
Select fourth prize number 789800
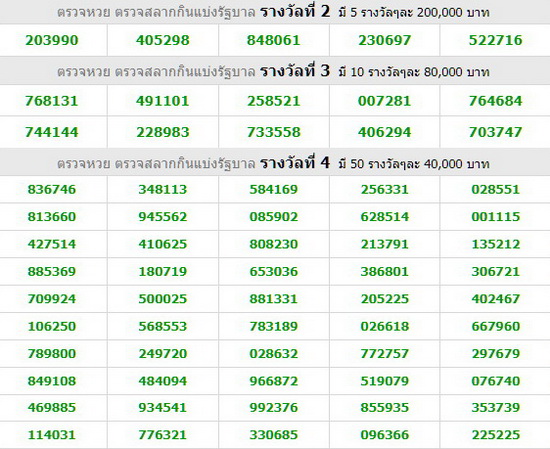coord(52,353)
